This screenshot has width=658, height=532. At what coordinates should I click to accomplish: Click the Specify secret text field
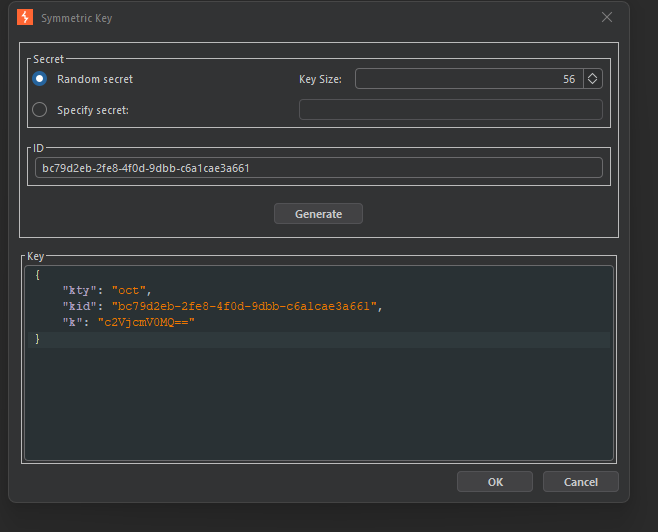point(451,110)
